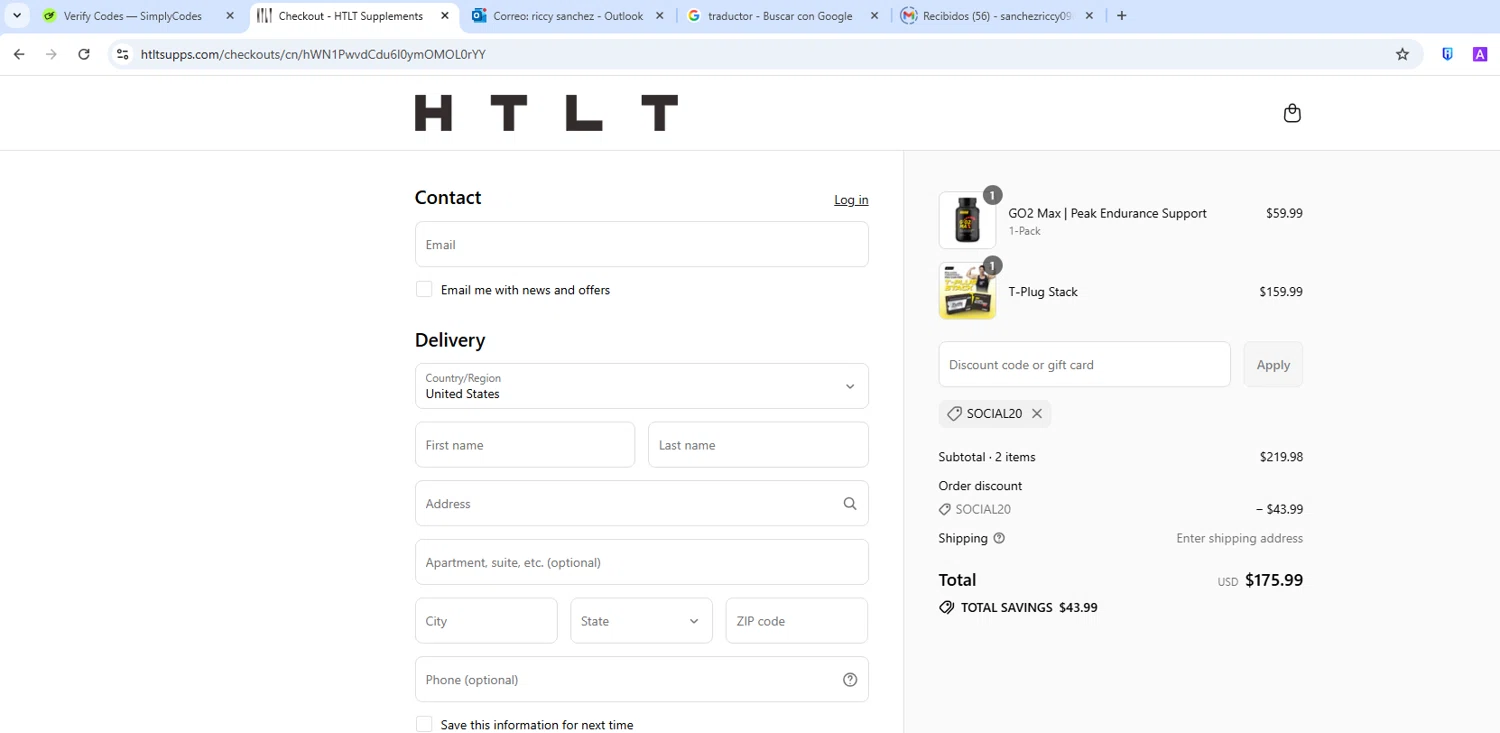Screen dimensions: 1500x733
Task: Open site information icon in address bar
Action: (x=123, y=54)
